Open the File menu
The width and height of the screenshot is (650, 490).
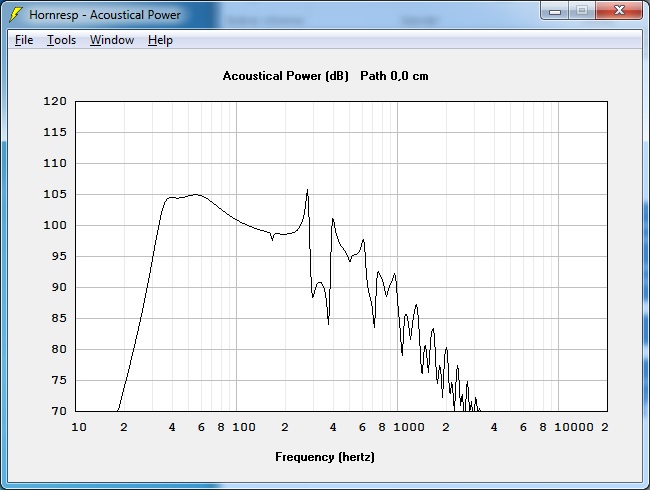click(24, 40)
